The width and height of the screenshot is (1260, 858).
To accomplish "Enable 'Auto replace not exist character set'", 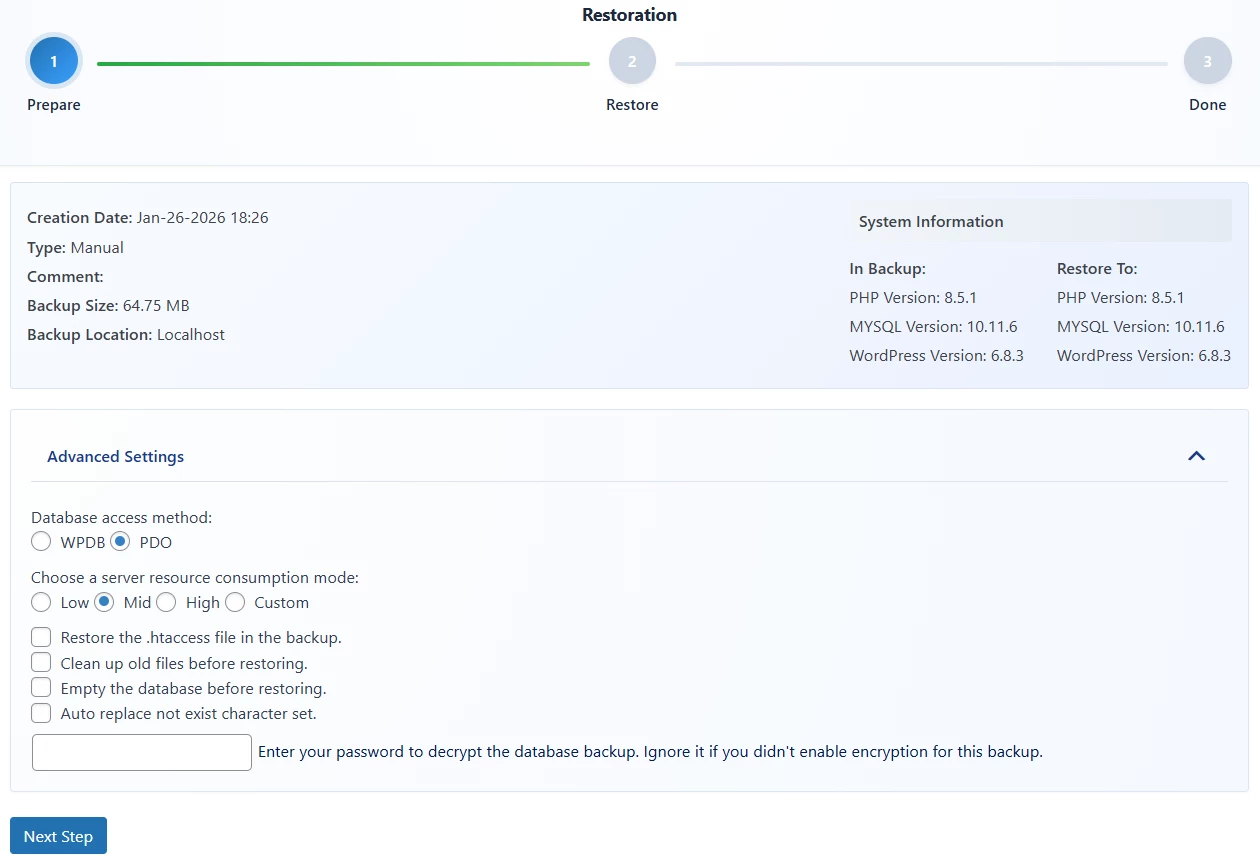I will pos(41,713).
